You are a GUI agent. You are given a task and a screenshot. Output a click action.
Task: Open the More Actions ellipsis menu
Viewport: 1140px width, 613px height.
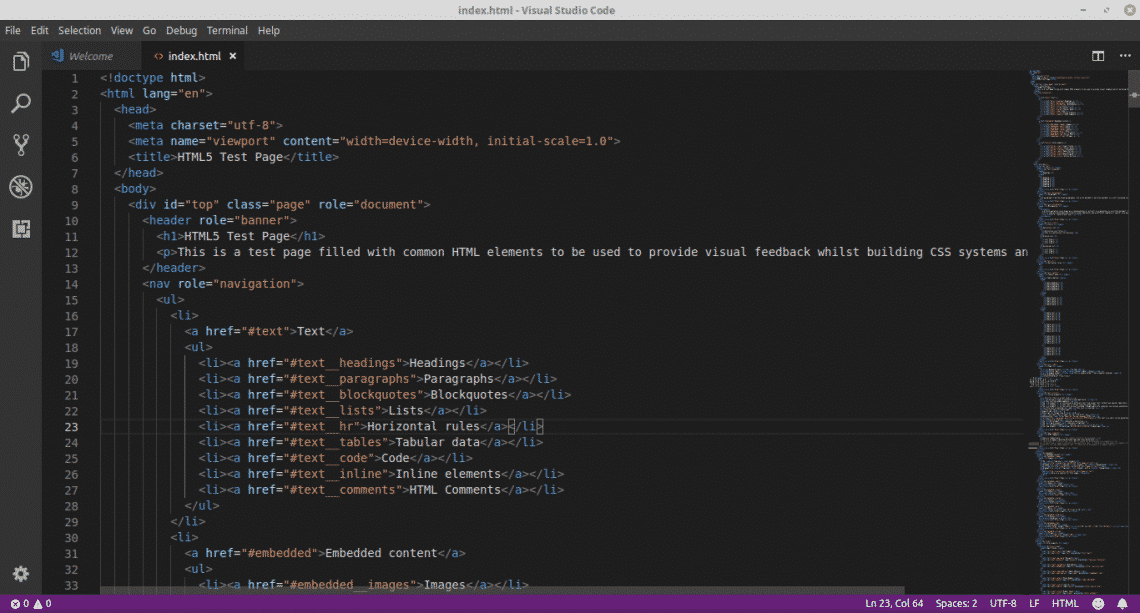(x=1122, y=57)
